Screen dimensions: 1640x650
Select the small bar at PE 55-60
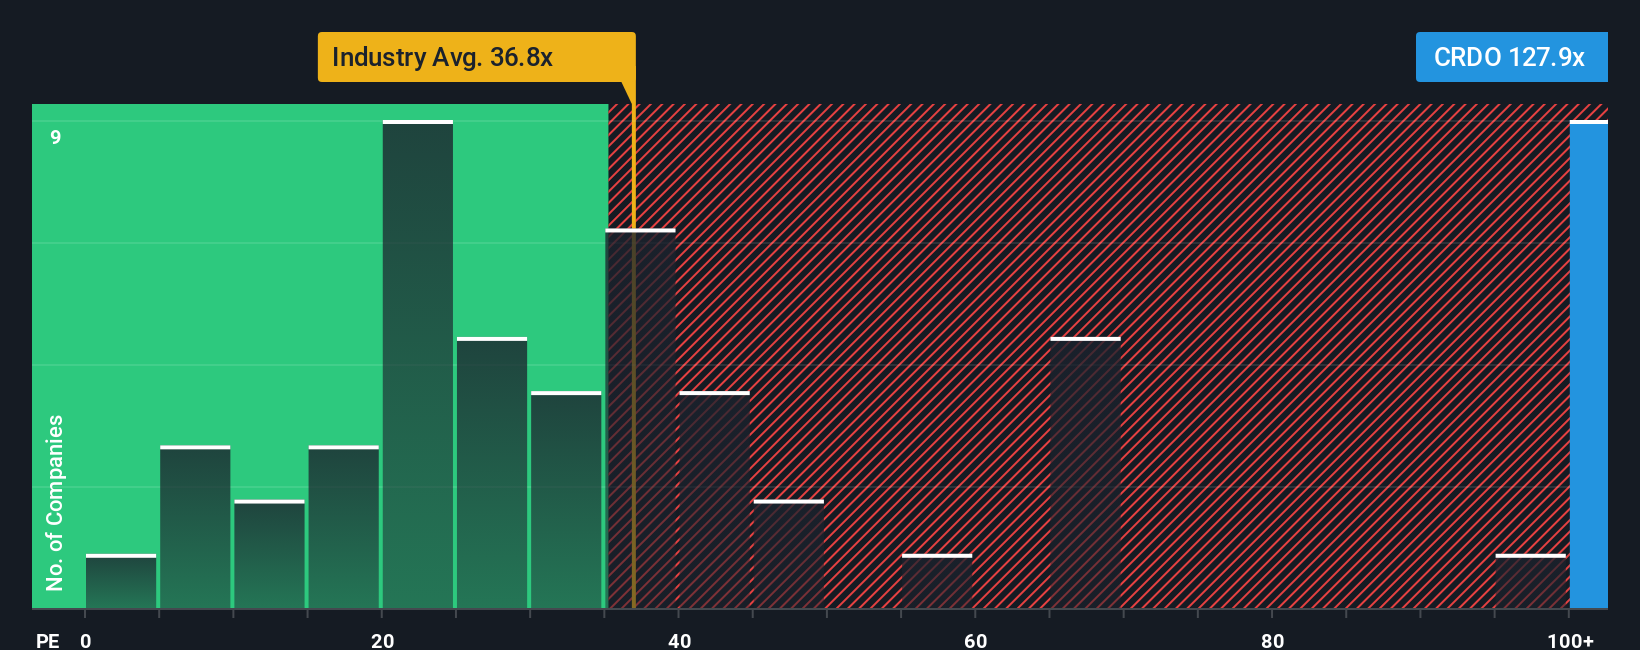937,581
